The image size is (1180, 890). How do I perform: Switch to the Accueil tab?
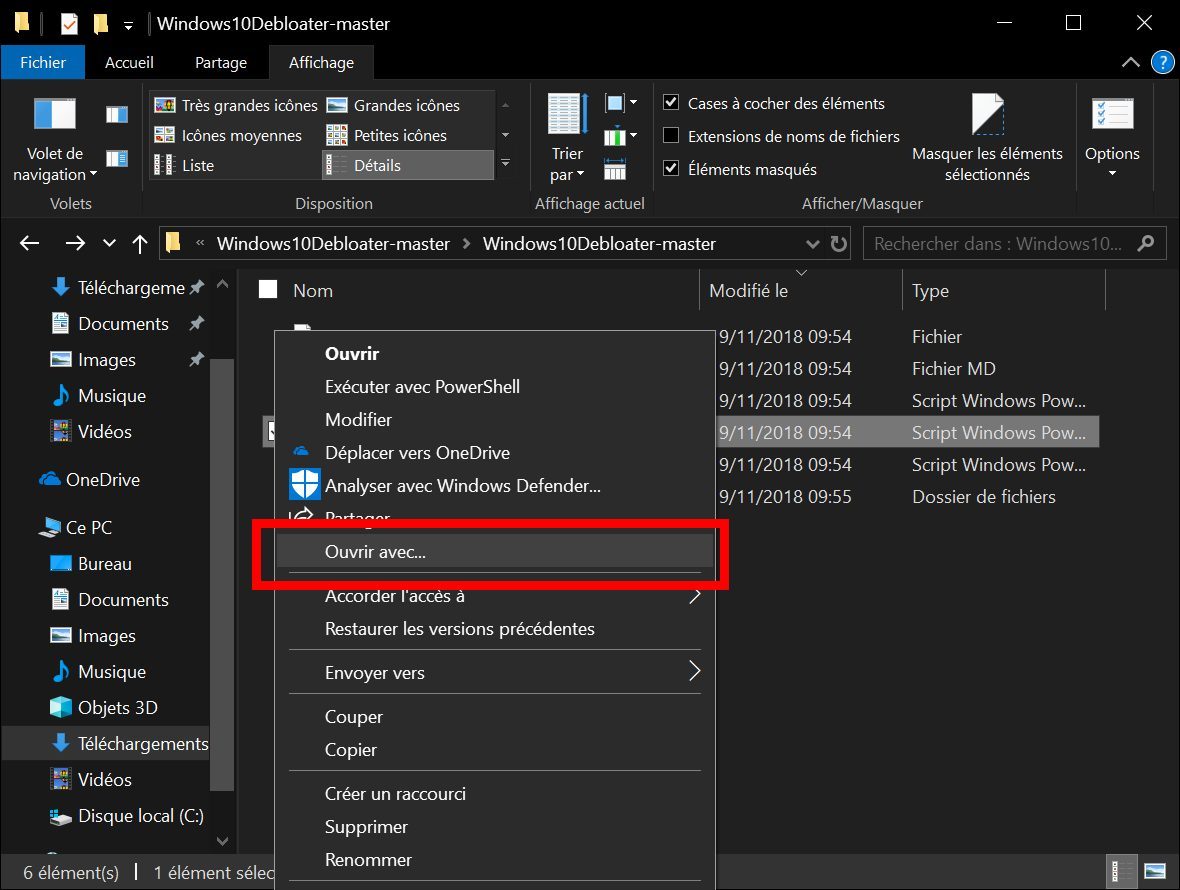(x=129, y=62)
